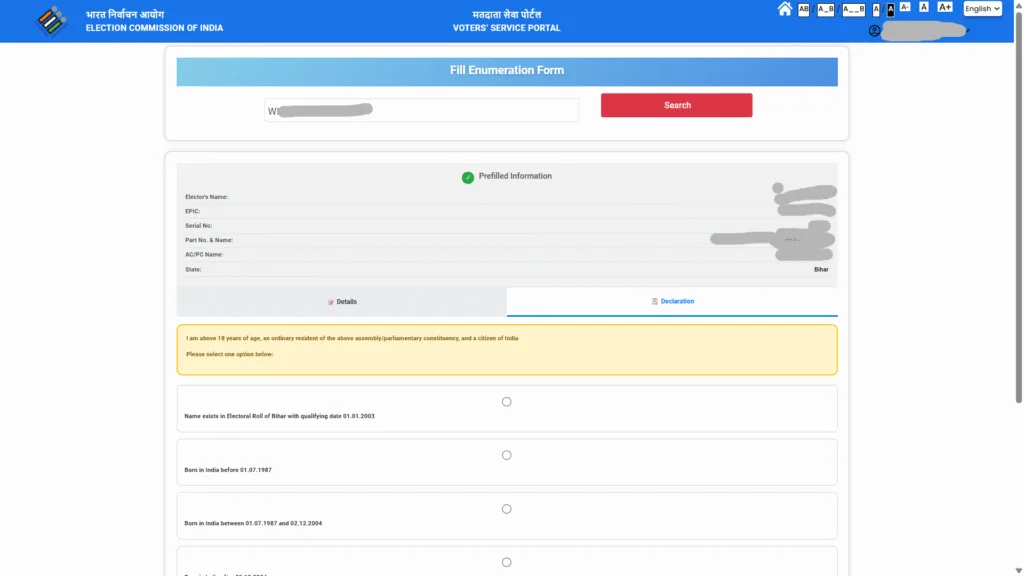
Task: Open the user profile icon in the header
Action: coord(874,31)
